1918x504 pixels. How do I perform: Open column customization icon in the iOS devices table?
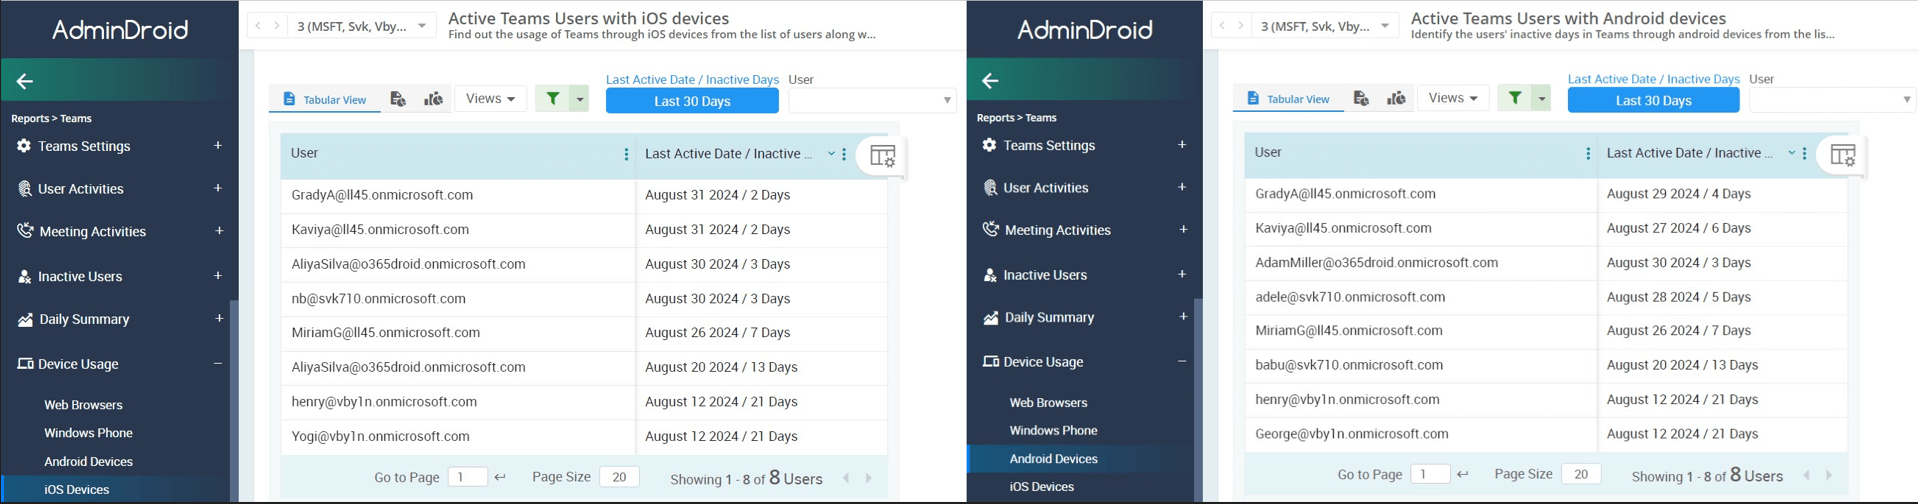(x=882, y=156)
